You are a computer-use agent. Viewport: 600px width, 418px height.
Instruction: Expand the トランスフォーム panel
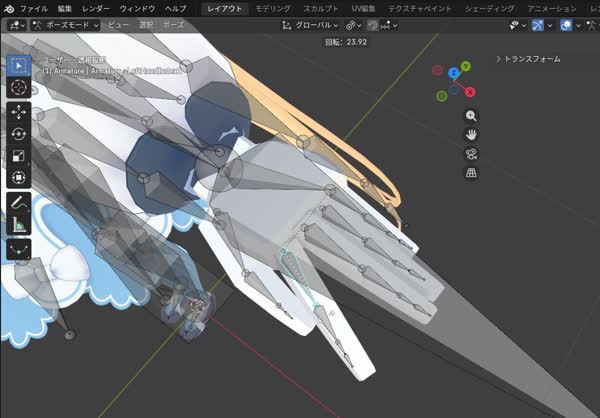(x=528, y=59)
